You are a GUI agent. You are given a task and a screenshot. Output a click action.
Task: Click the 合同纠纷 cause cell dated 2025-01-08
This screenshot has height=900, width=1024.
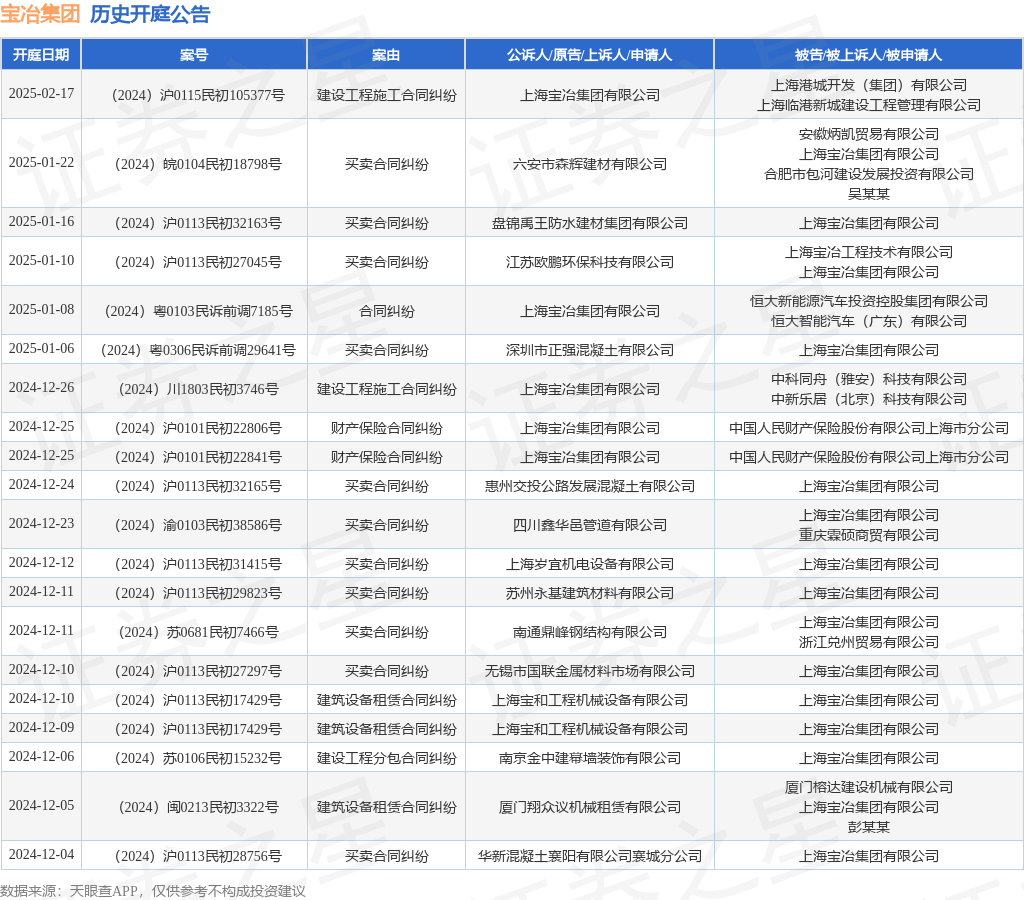coord(387,311)
